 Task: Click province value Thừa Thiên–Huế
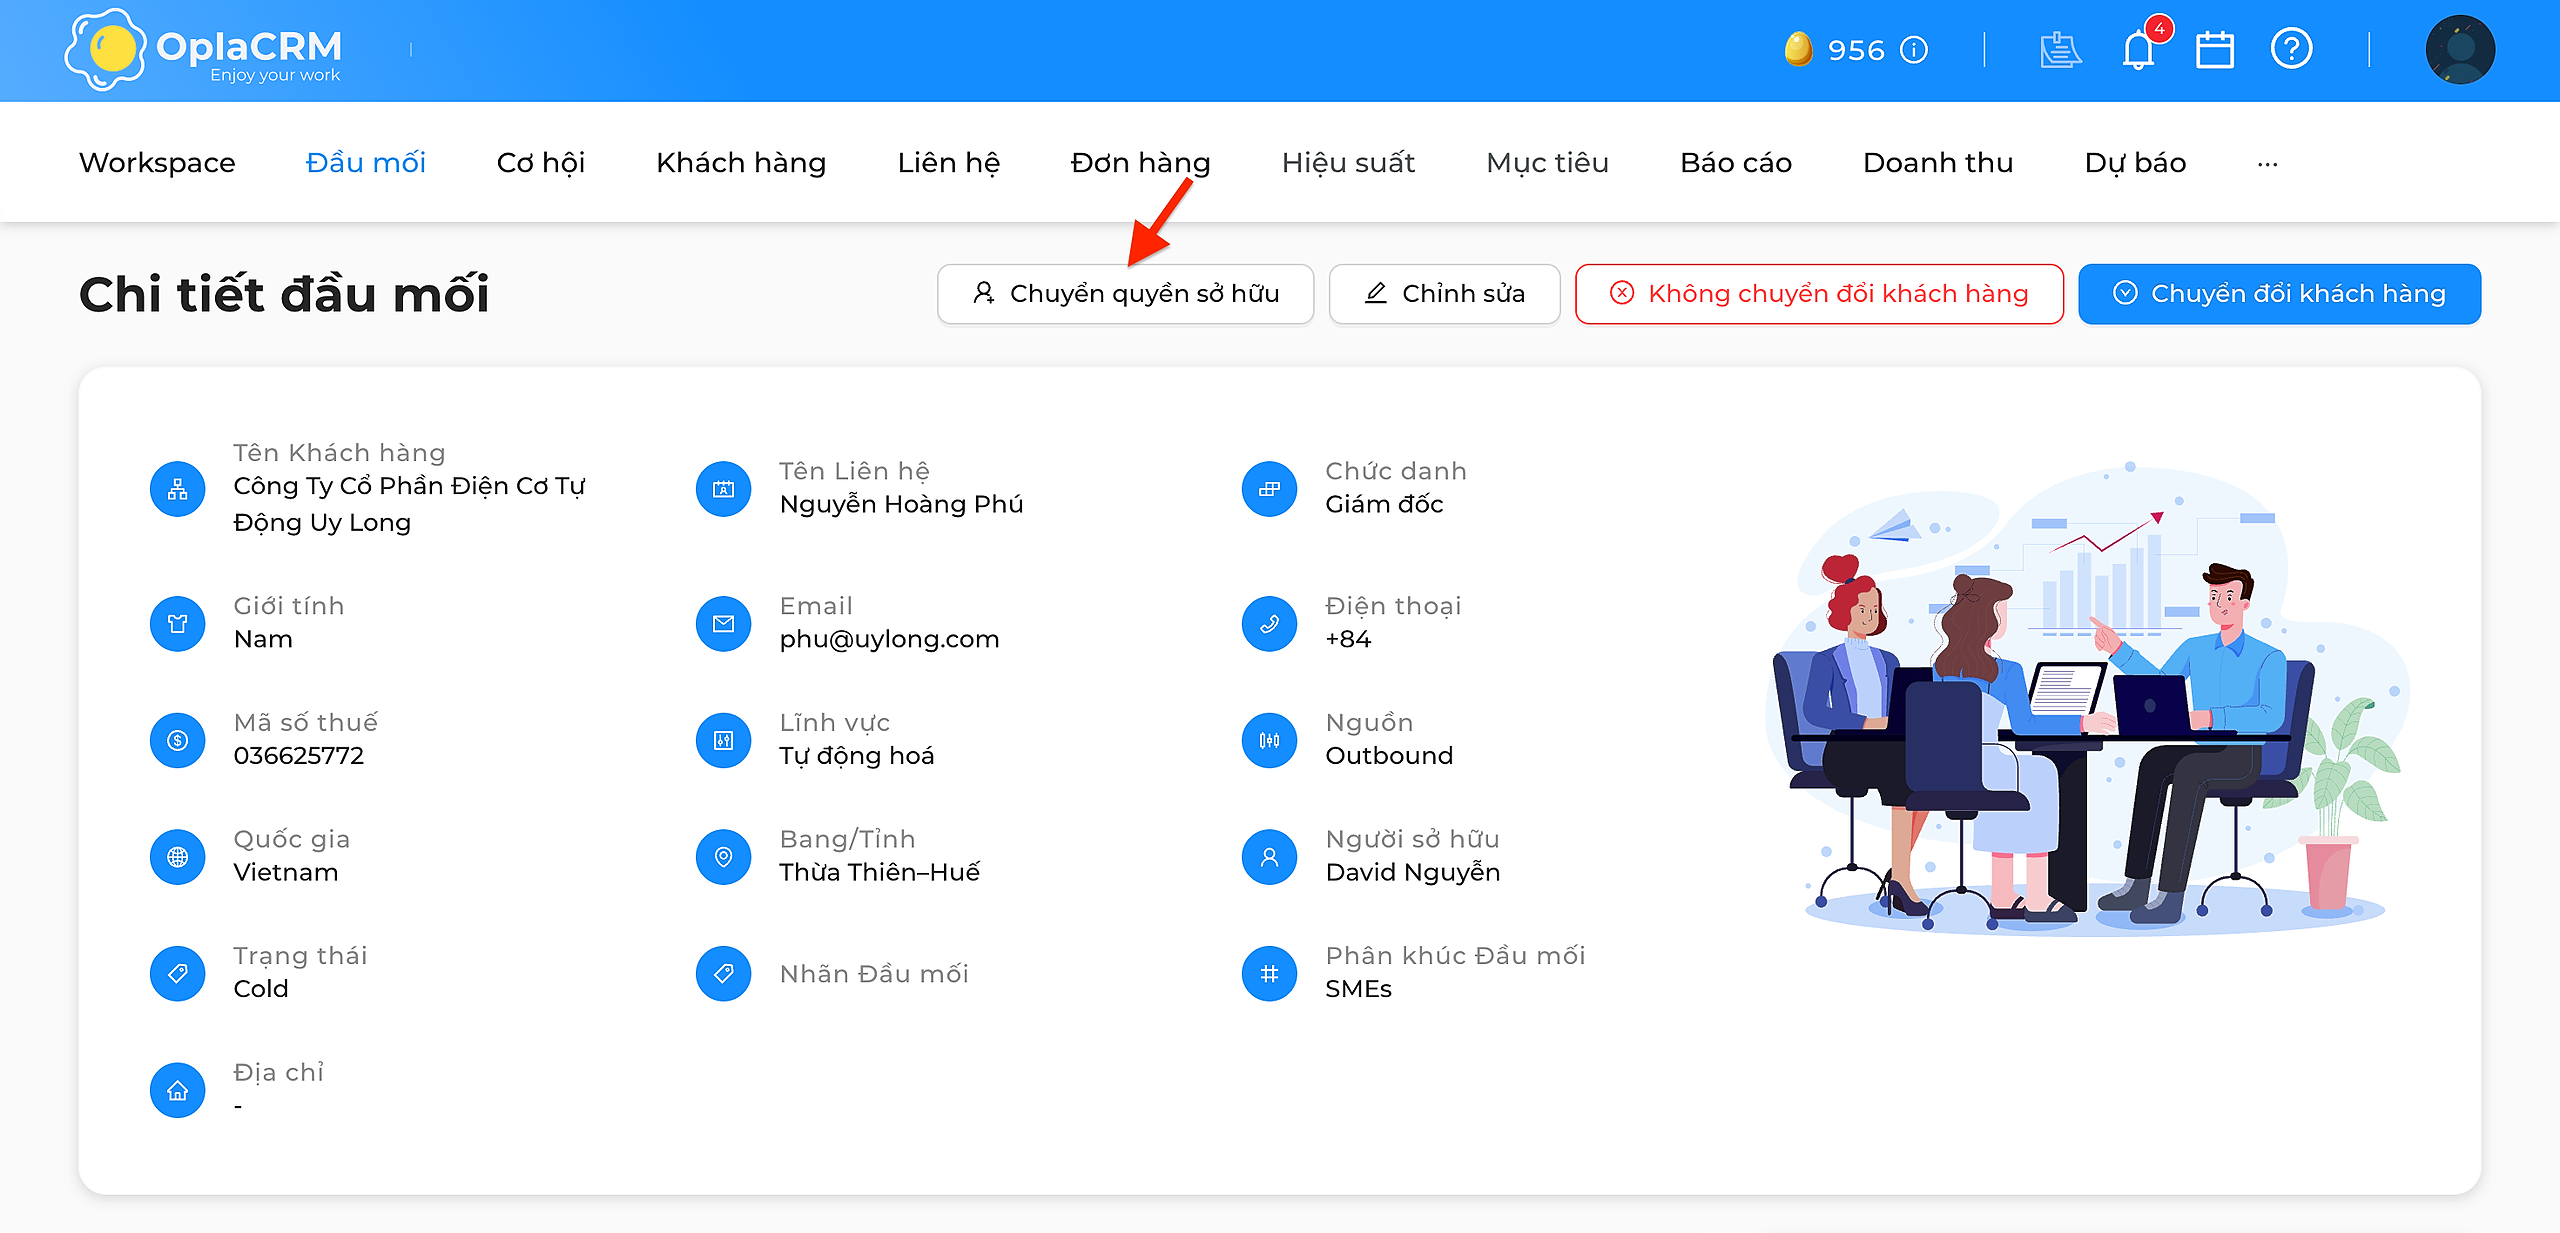(x=879, y=872)
